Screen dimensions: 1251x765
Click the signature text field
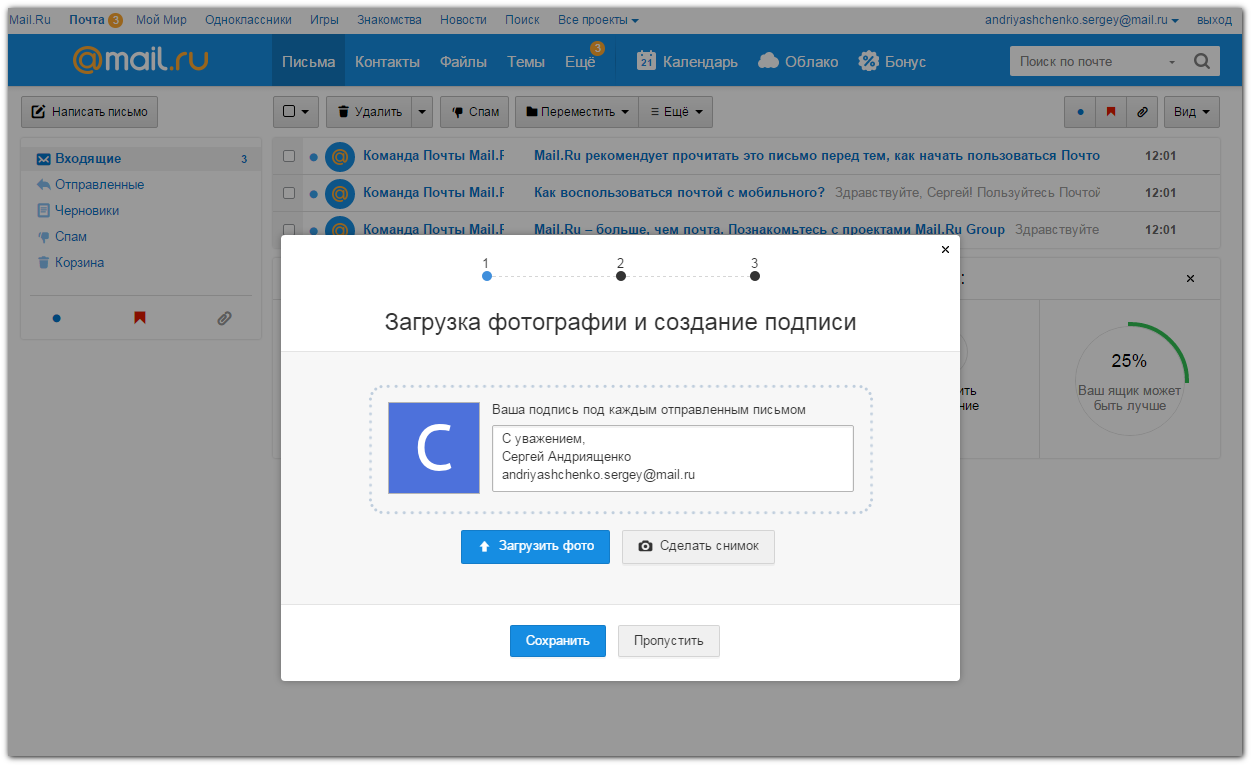click(673, 458)
